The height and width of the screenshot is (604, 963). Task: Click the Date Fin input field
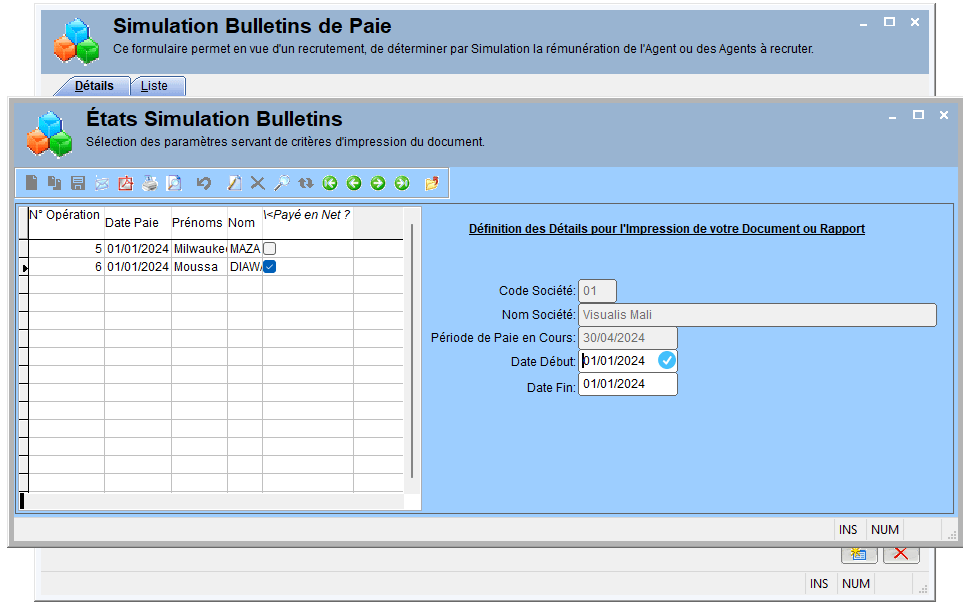click(x=628, y=384)
